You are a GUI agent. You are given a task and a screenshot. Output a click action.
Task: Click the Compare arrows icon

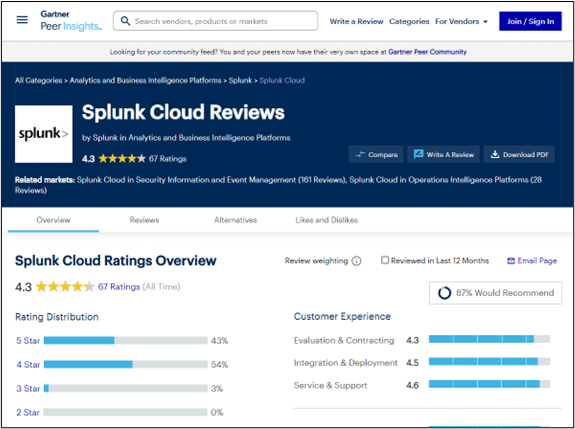coord(360,154)
